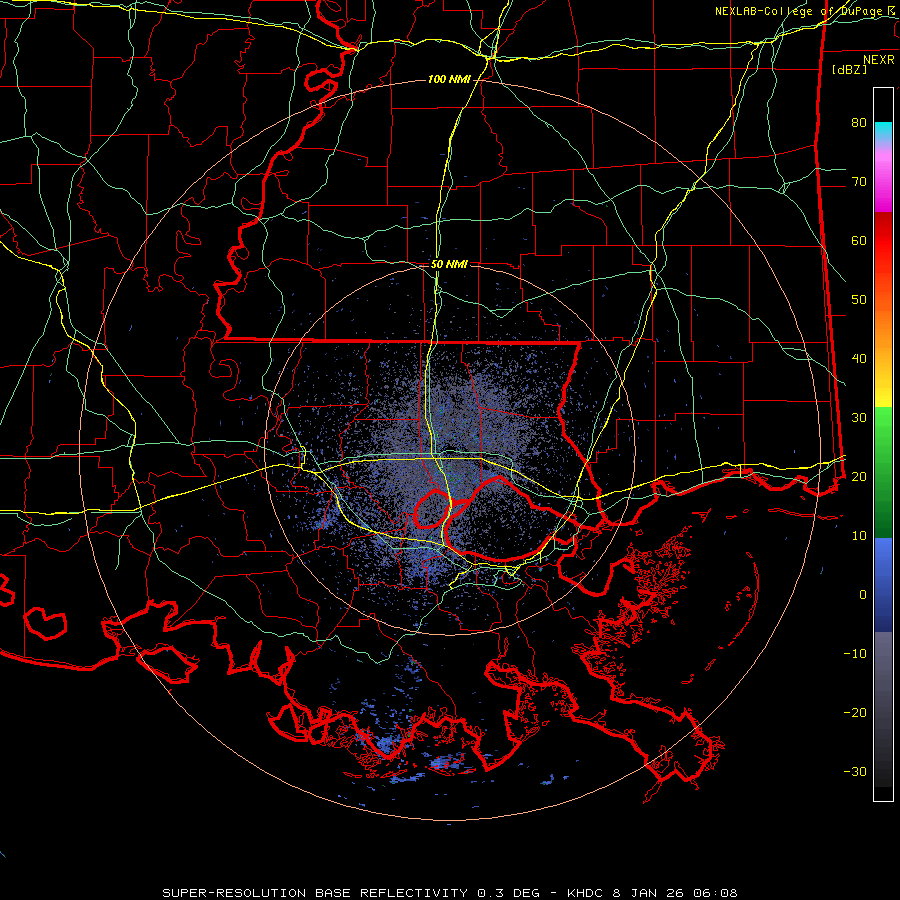Click the NEXR label above color scale

click(x=878, y=60)
